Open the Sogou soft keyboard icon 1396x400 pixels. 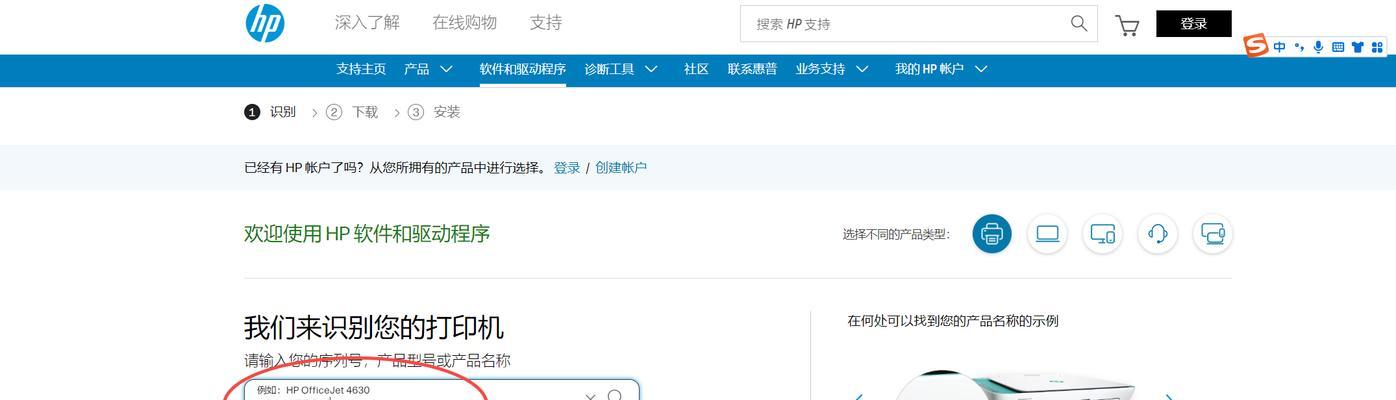point(1337,47)
